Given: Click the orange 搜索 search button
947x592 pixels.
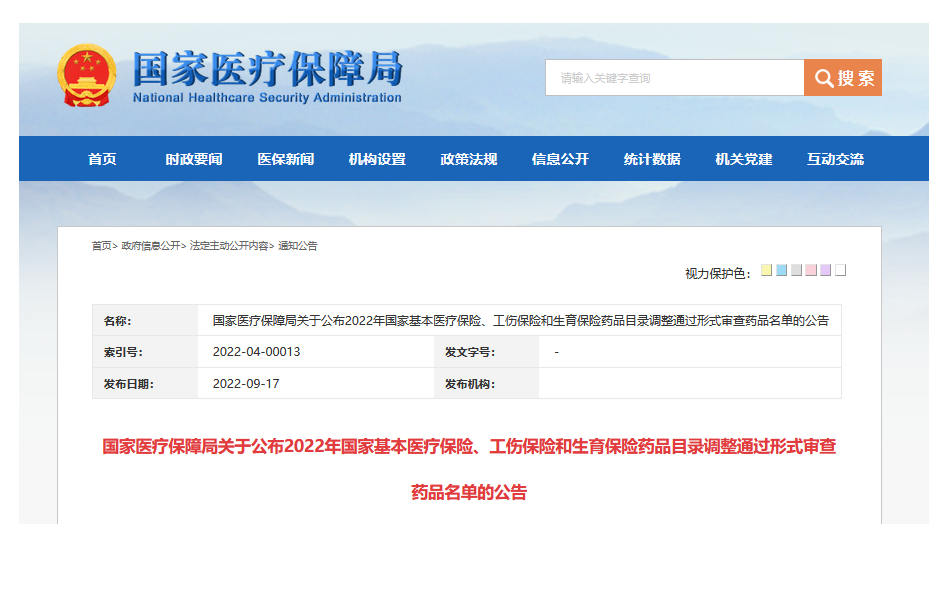Looking at the screenshot, I should (x=842, y=78).
